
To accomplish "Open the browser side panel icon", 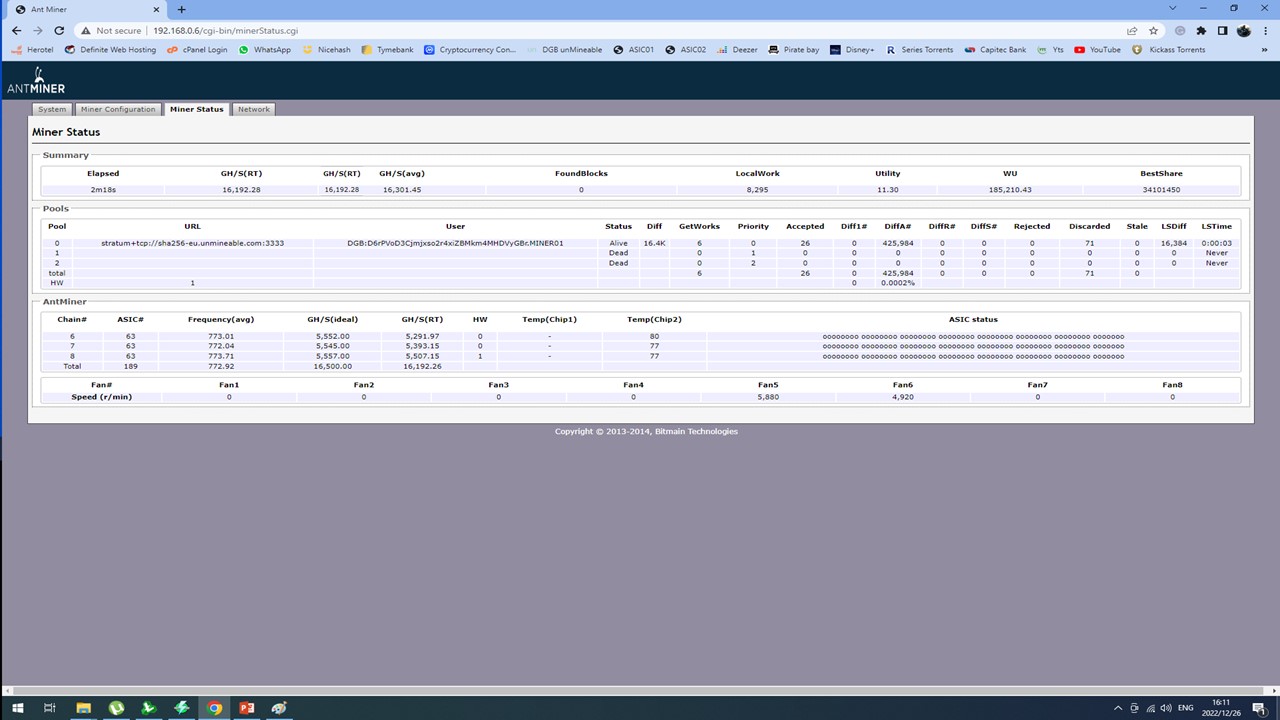I will pyautogui.click(x=1222, y=31).
